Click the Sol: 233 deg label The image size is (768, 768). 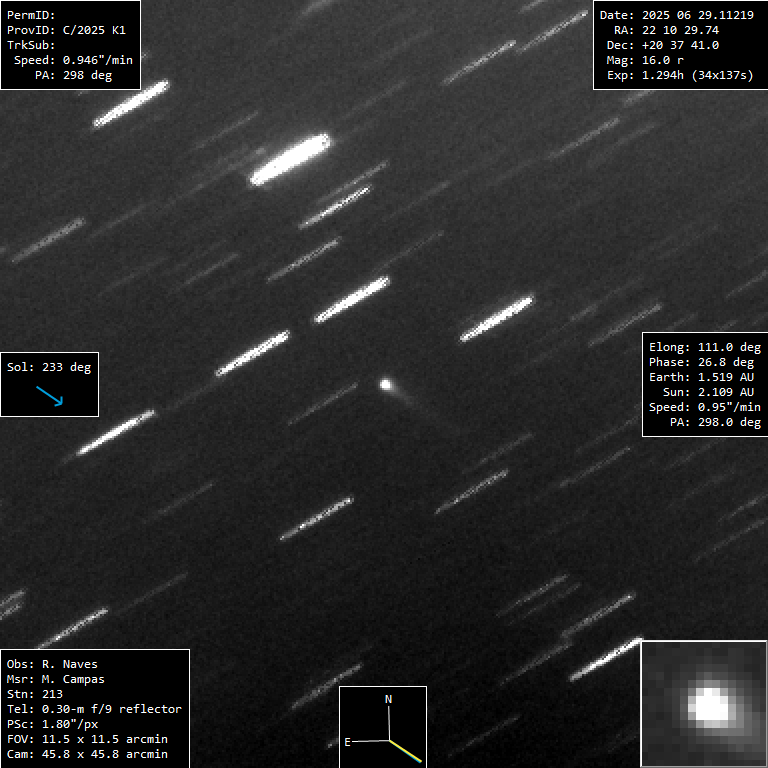point(49,367)
